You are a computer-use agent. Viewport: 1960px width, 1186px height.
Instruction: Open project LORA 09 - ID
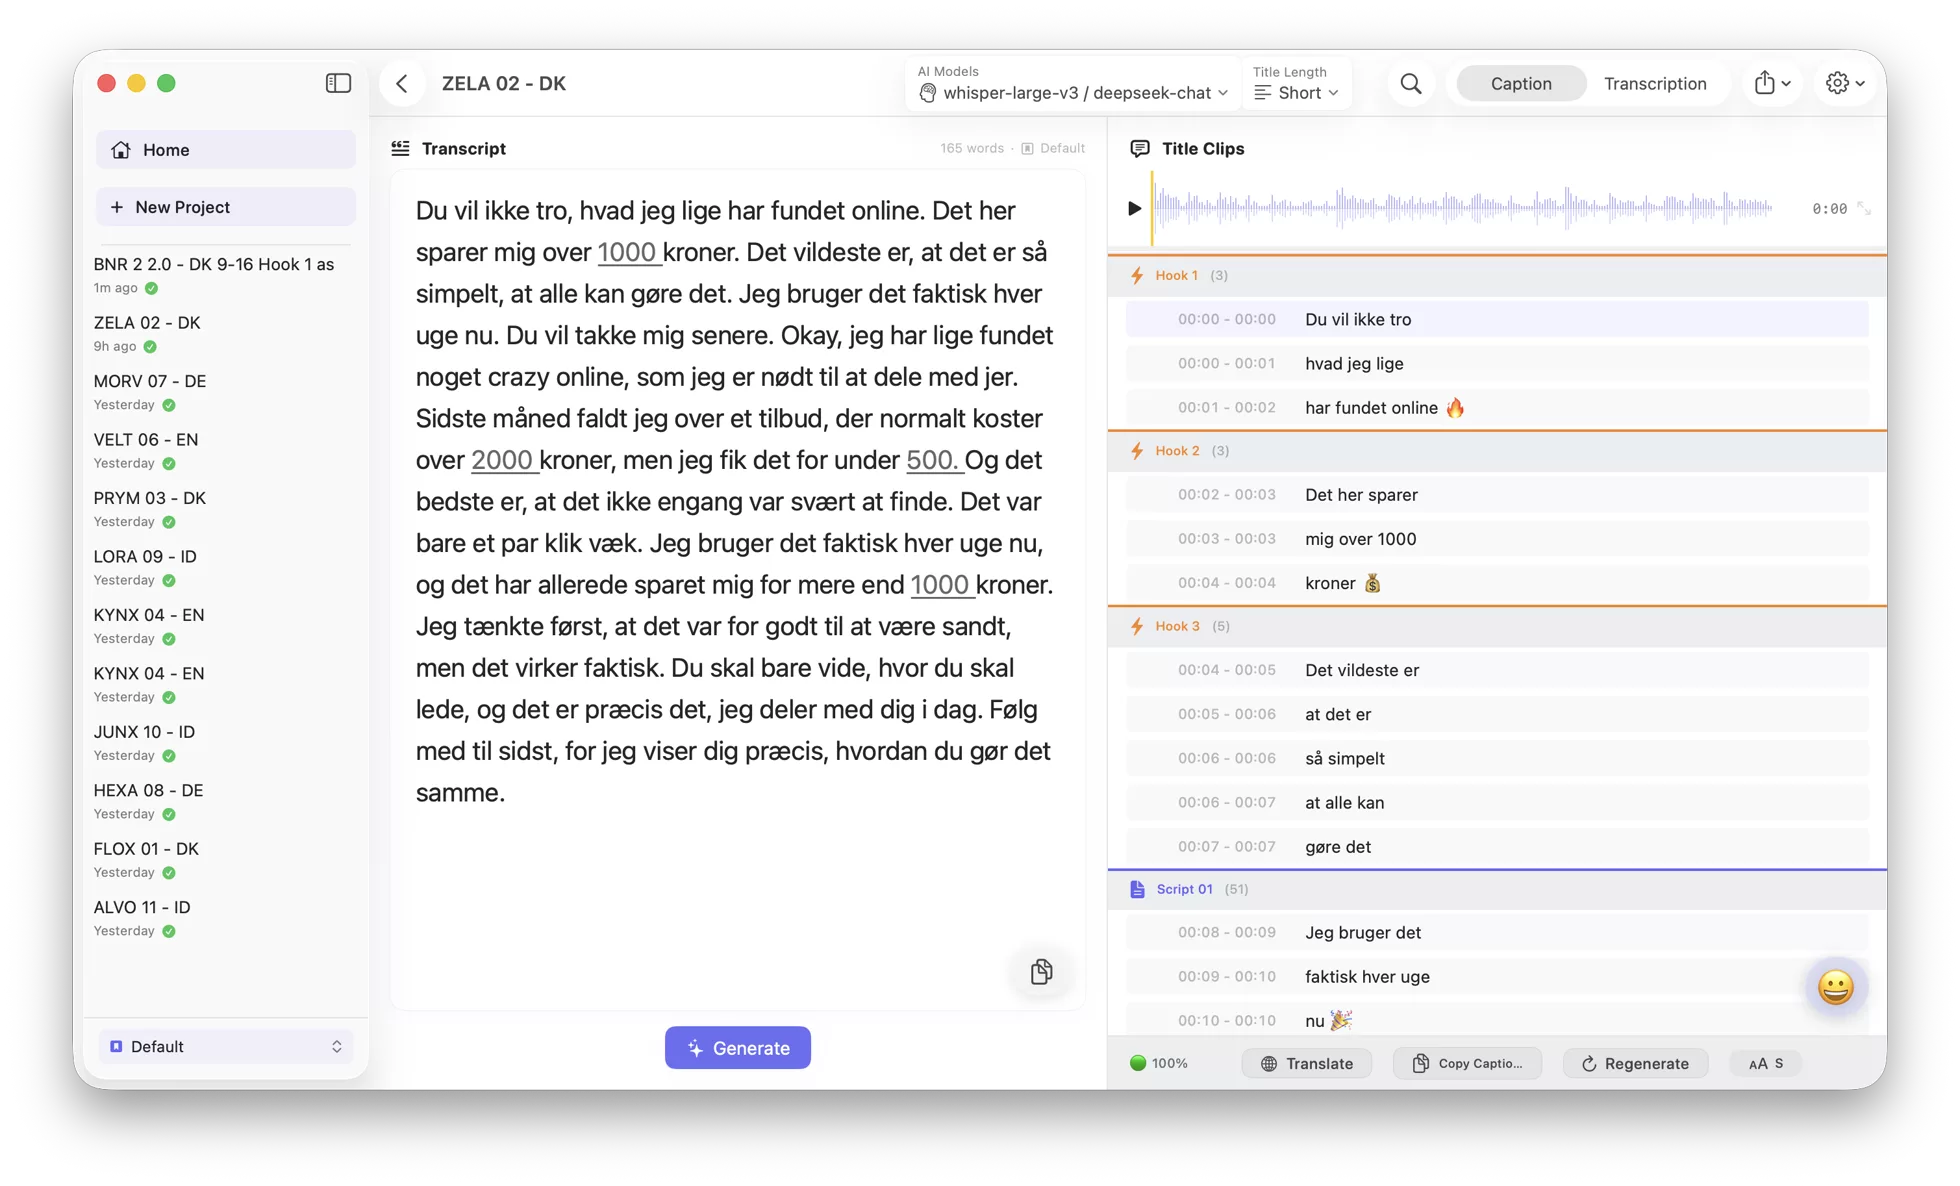coord(225,567)
